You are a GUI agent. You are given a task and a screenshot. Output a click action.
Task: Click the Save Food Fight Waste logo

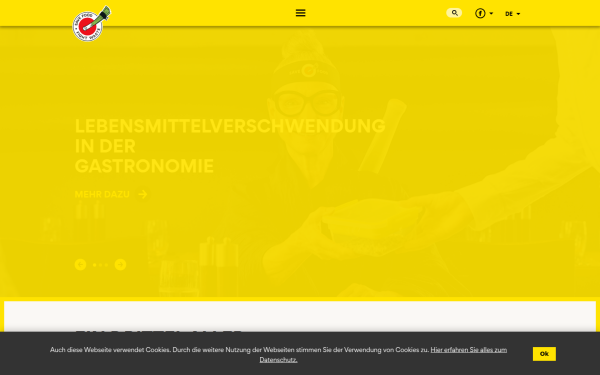coord(92,24)
